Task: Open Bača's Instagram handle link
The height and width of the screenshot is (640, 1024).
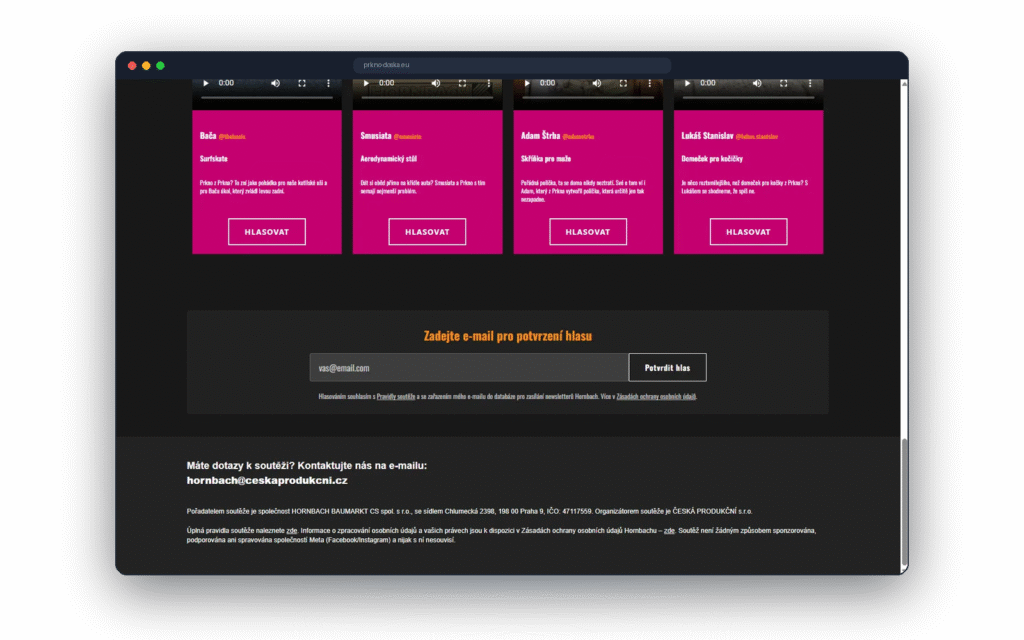Action: pyautogui.click(x=232, y=136)
